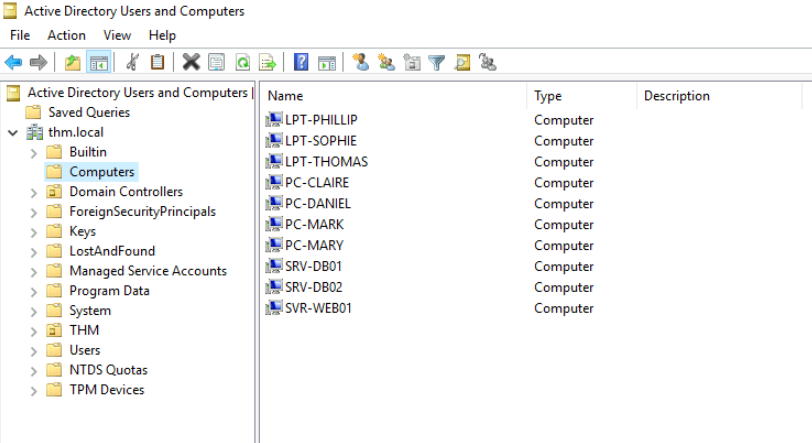This screenshot has width=812, height=443.
Task: Click the thm.local domain icon
Action: [x=35, y=132]
